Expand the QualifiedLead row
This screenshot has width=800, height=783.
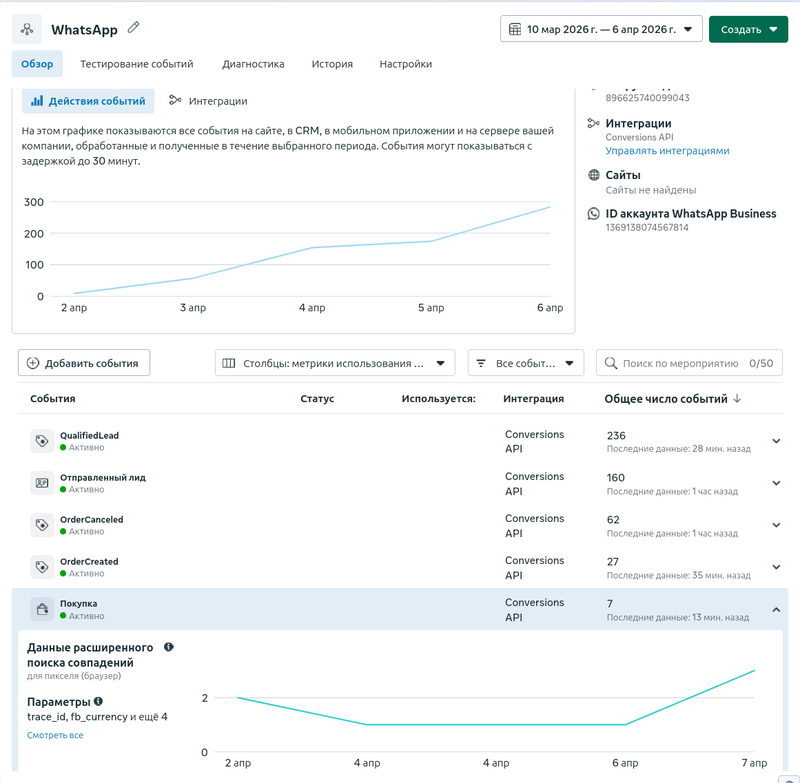(776, 441)
